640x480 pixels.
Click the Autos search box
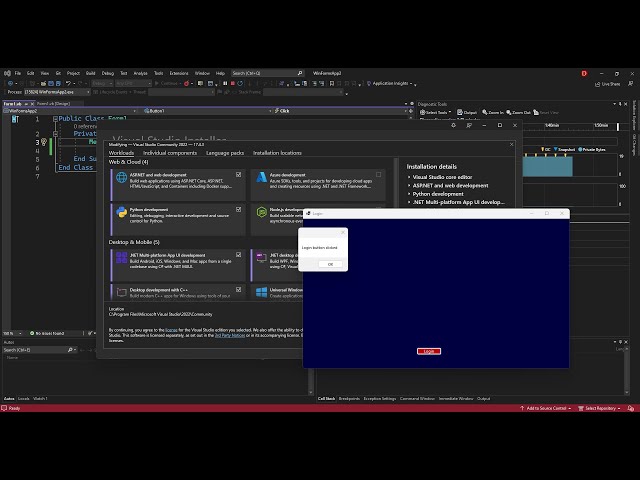click(40, 350)
